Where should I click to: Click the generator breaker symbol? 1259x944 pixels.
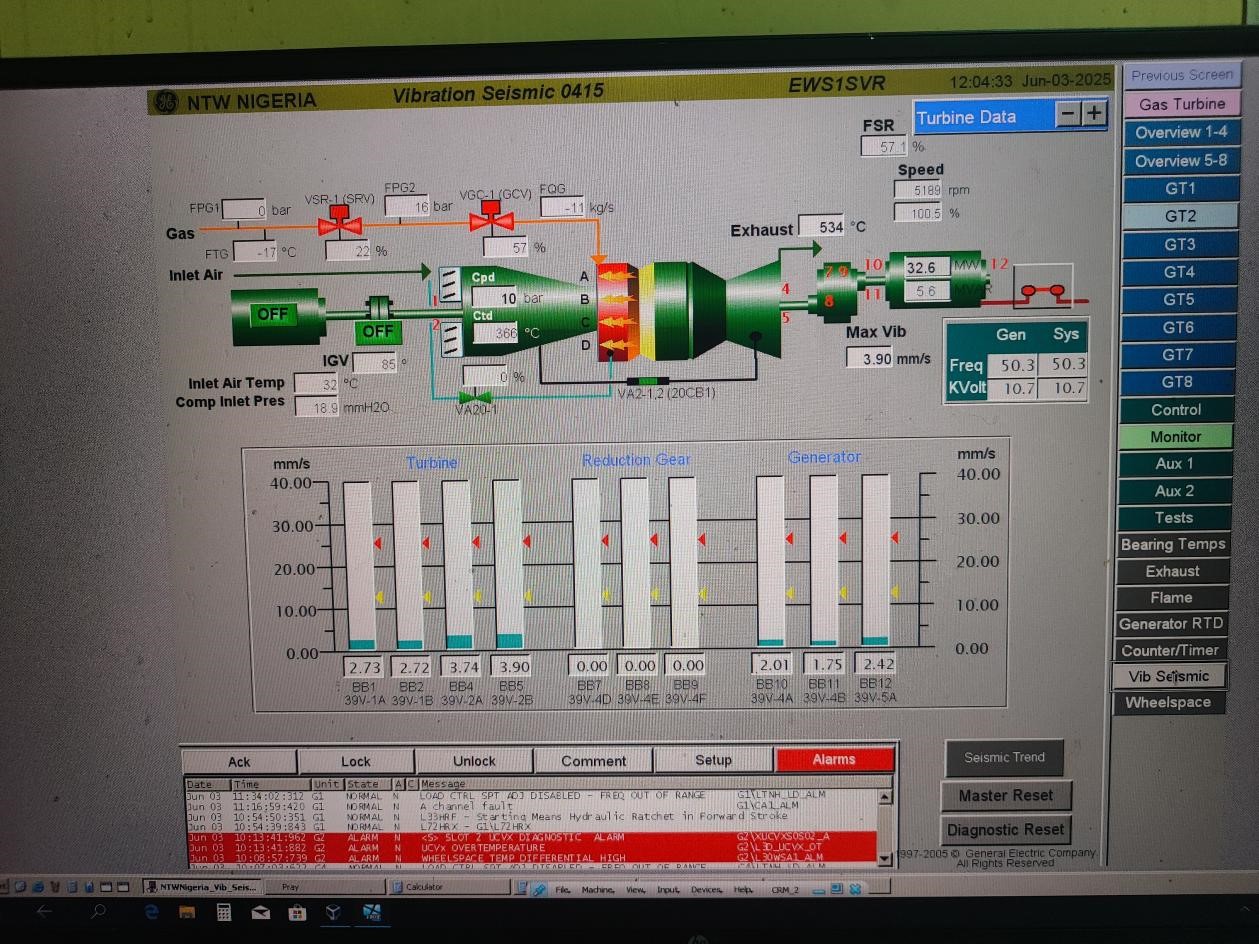[x=1042, y=292]
